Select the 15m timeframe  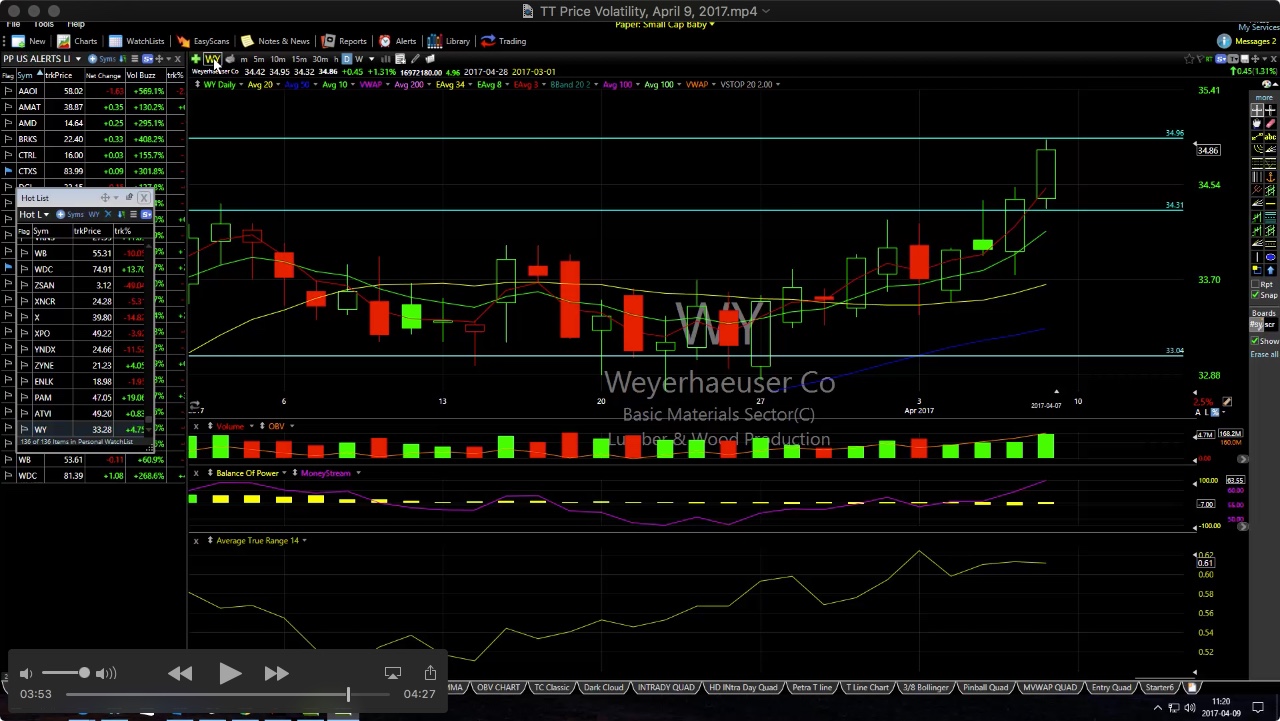(299, 59)
